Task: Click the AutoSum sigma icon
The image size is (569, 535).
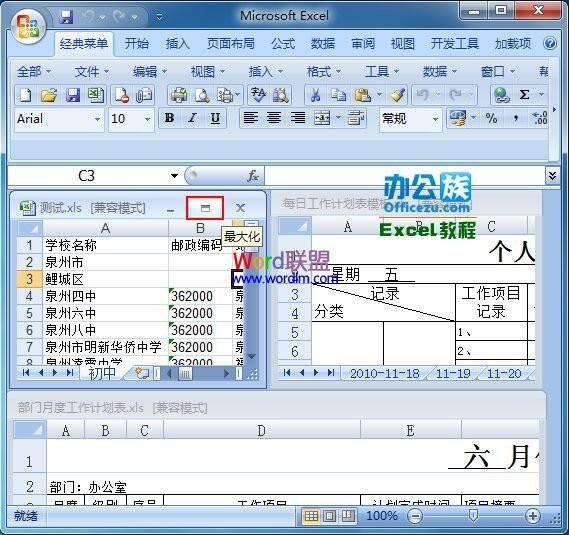Action: pos(524,95)
